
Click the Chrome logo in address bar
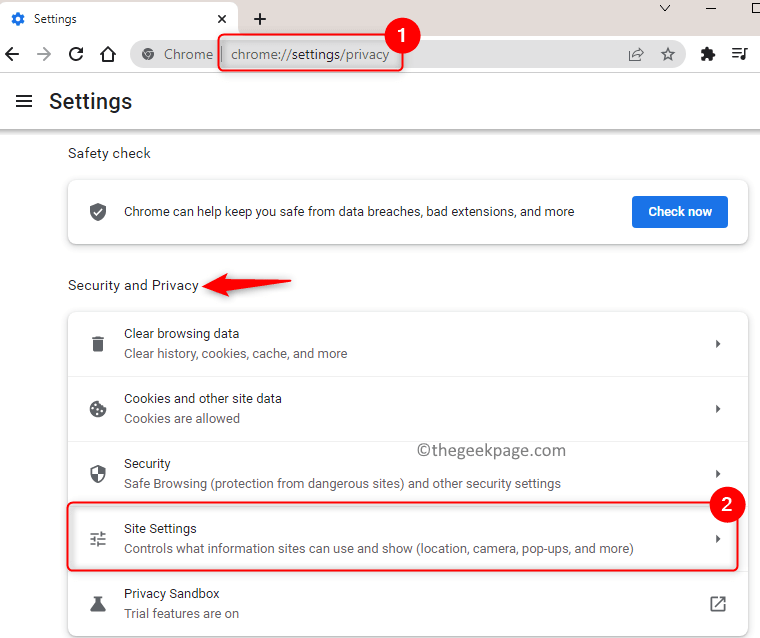click(148, 54)
